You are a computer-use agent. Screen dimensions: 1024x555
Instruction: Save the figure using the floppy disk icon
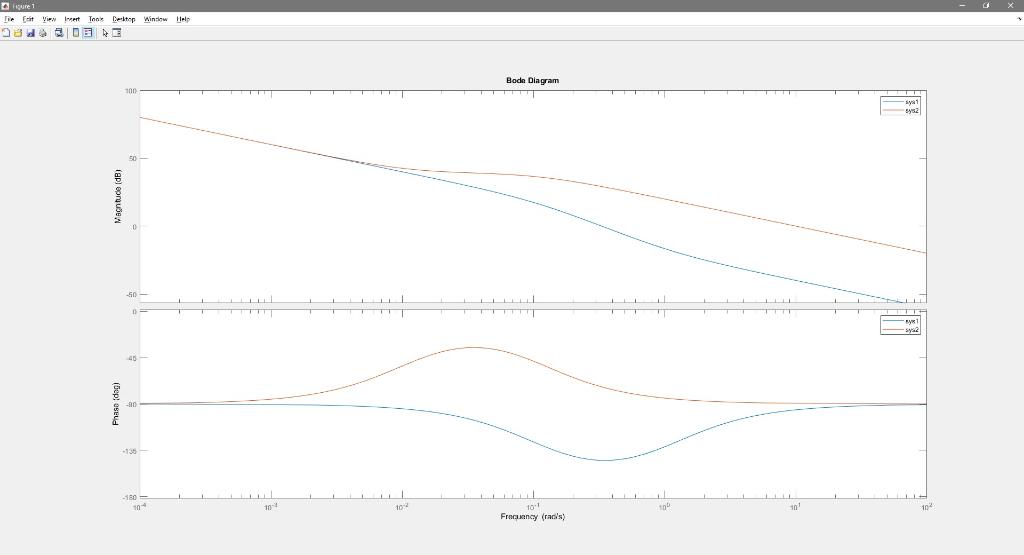pyautogui.click(x=31, y=33)
